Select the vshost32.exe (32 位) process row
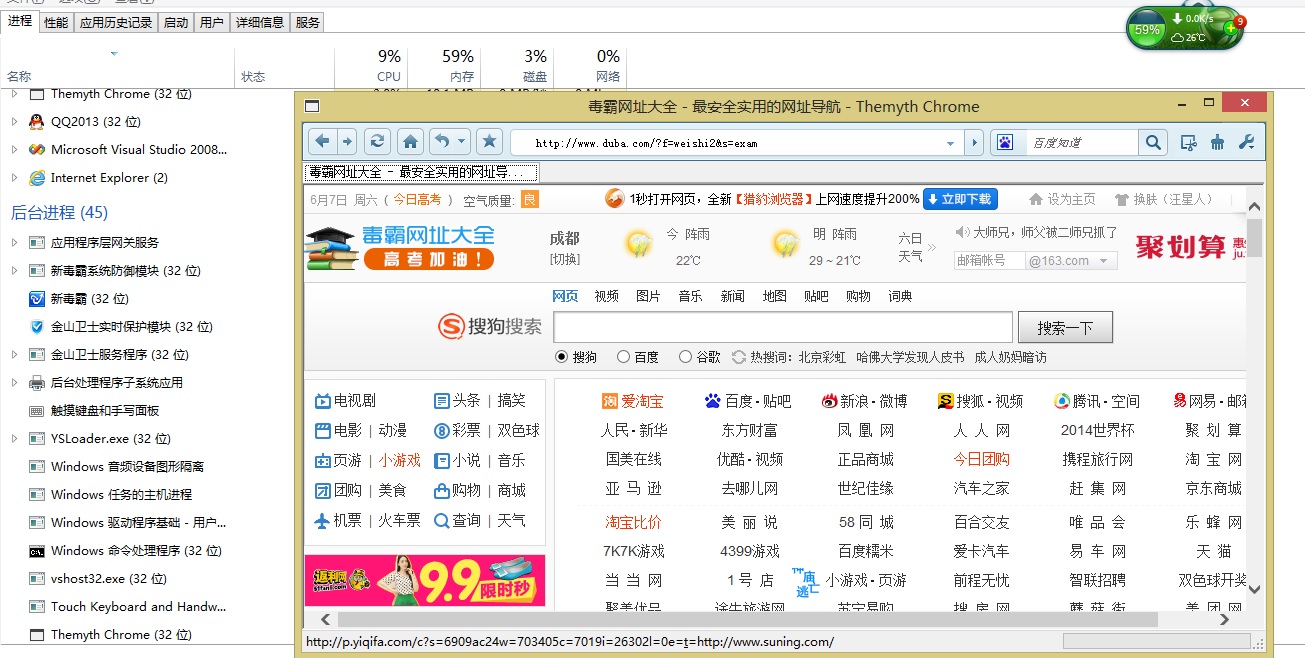Viewport: 1305px width, 658px height. 109,579
